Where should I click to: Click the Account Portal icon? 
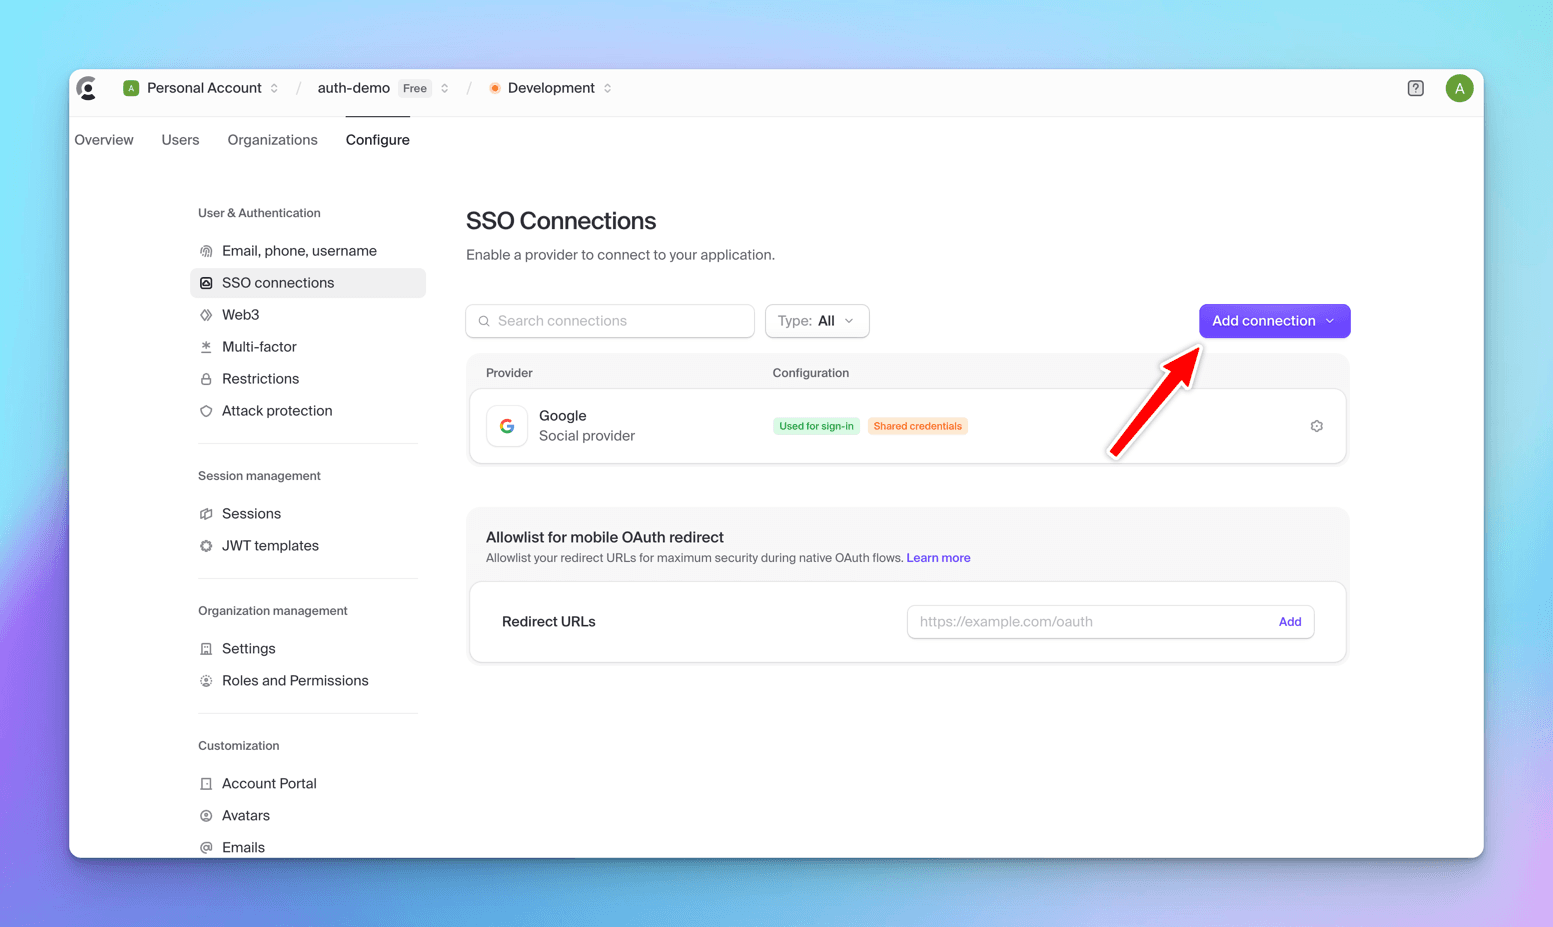point(206,784)
